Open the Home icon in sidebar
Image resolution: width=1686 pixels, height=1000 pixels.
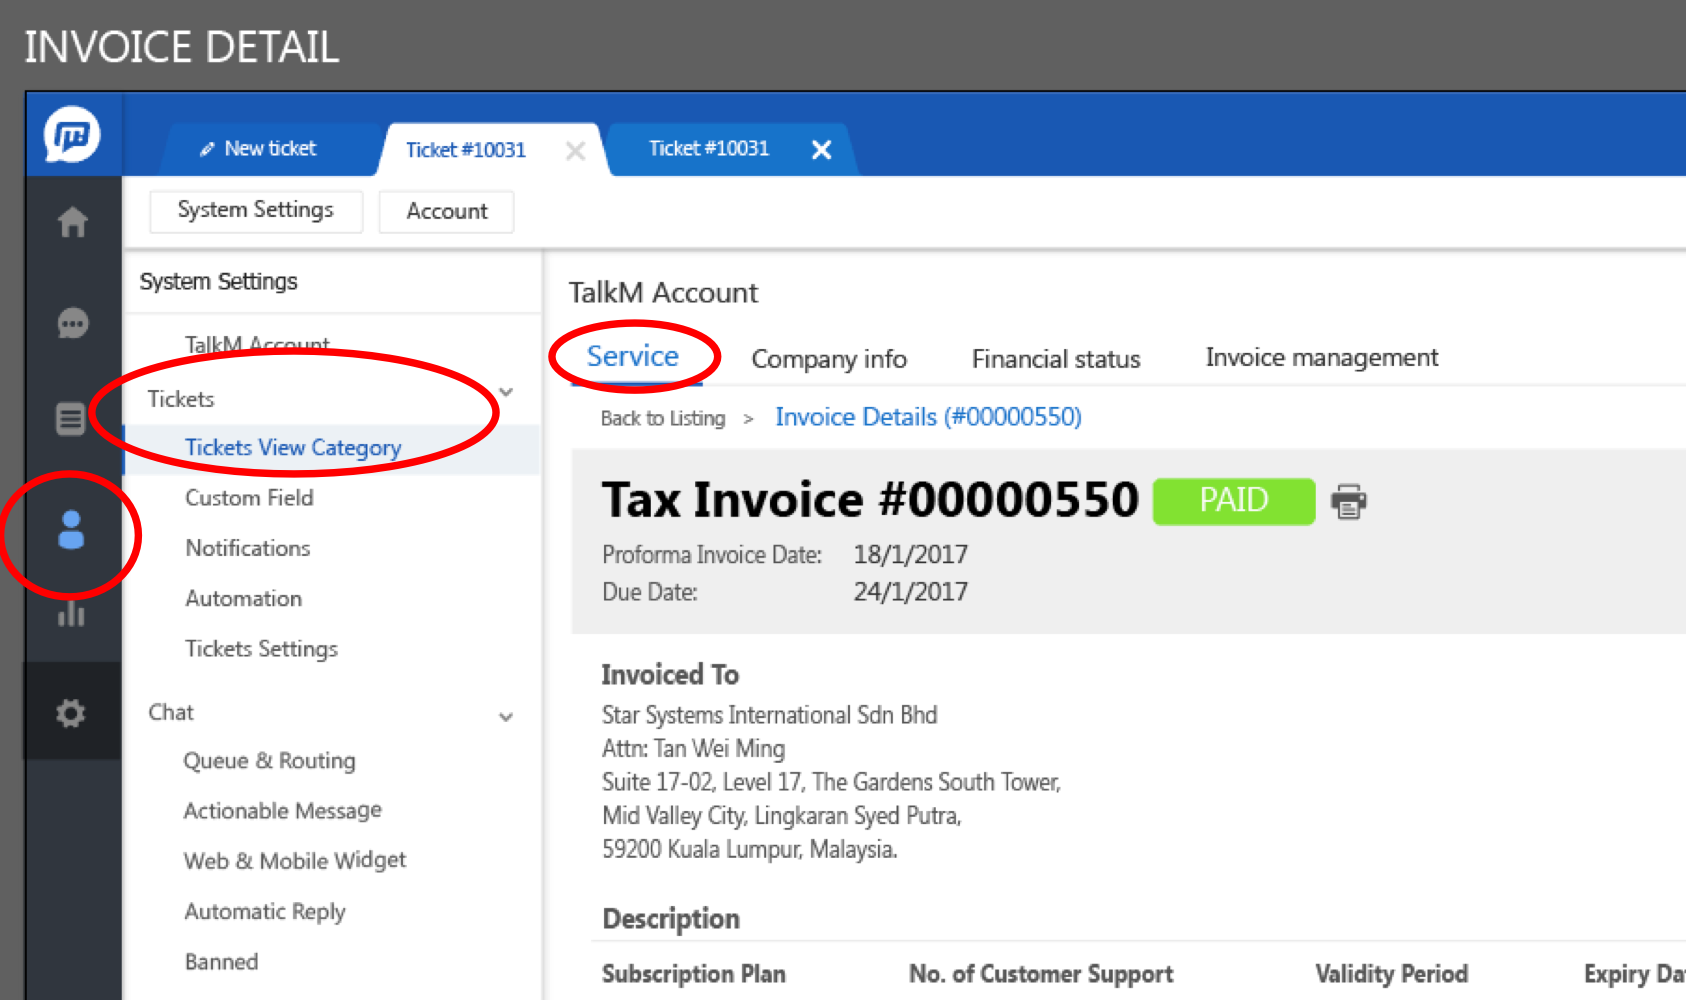click(x=72, y=221)
